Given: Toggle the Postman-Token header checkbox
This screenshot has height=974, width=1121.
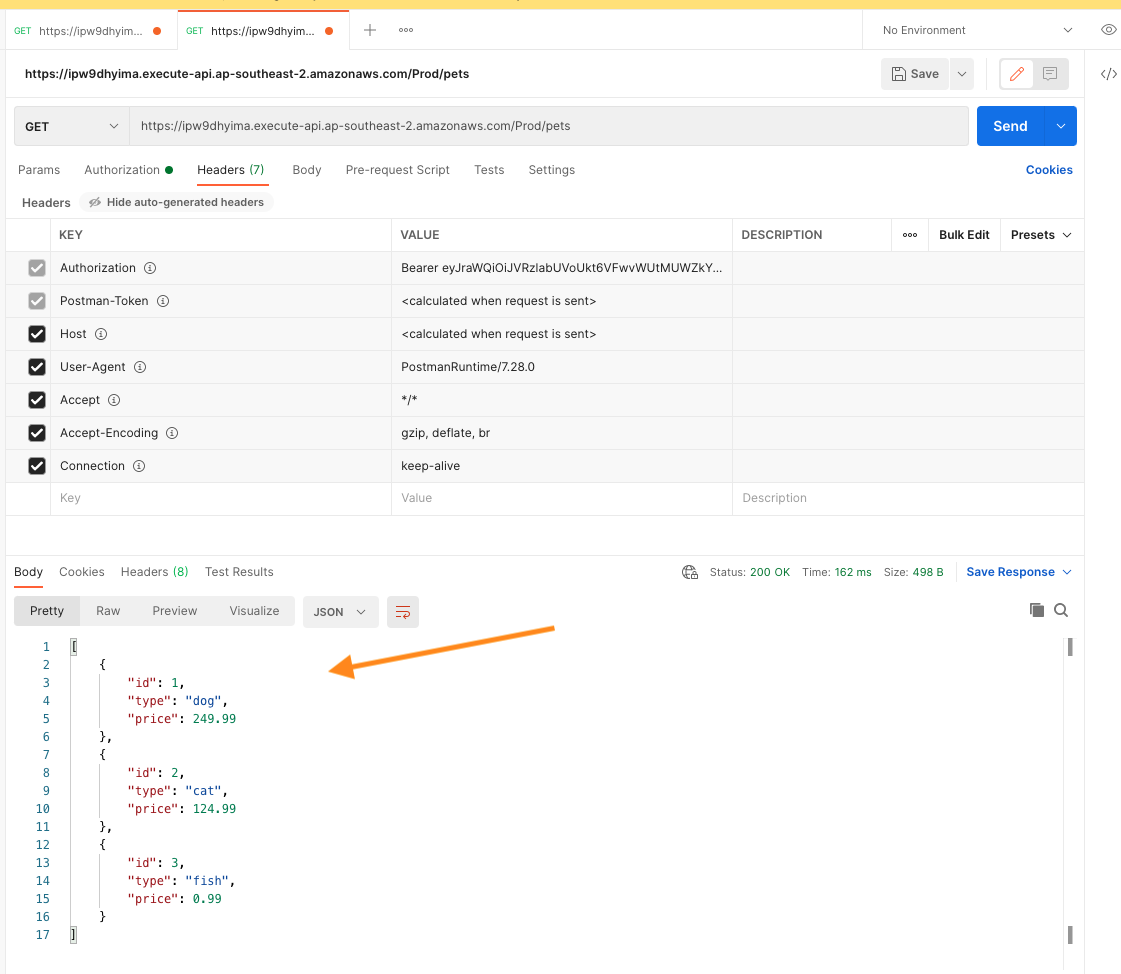Looking at the screenshot, I should [x=36, y=301].
